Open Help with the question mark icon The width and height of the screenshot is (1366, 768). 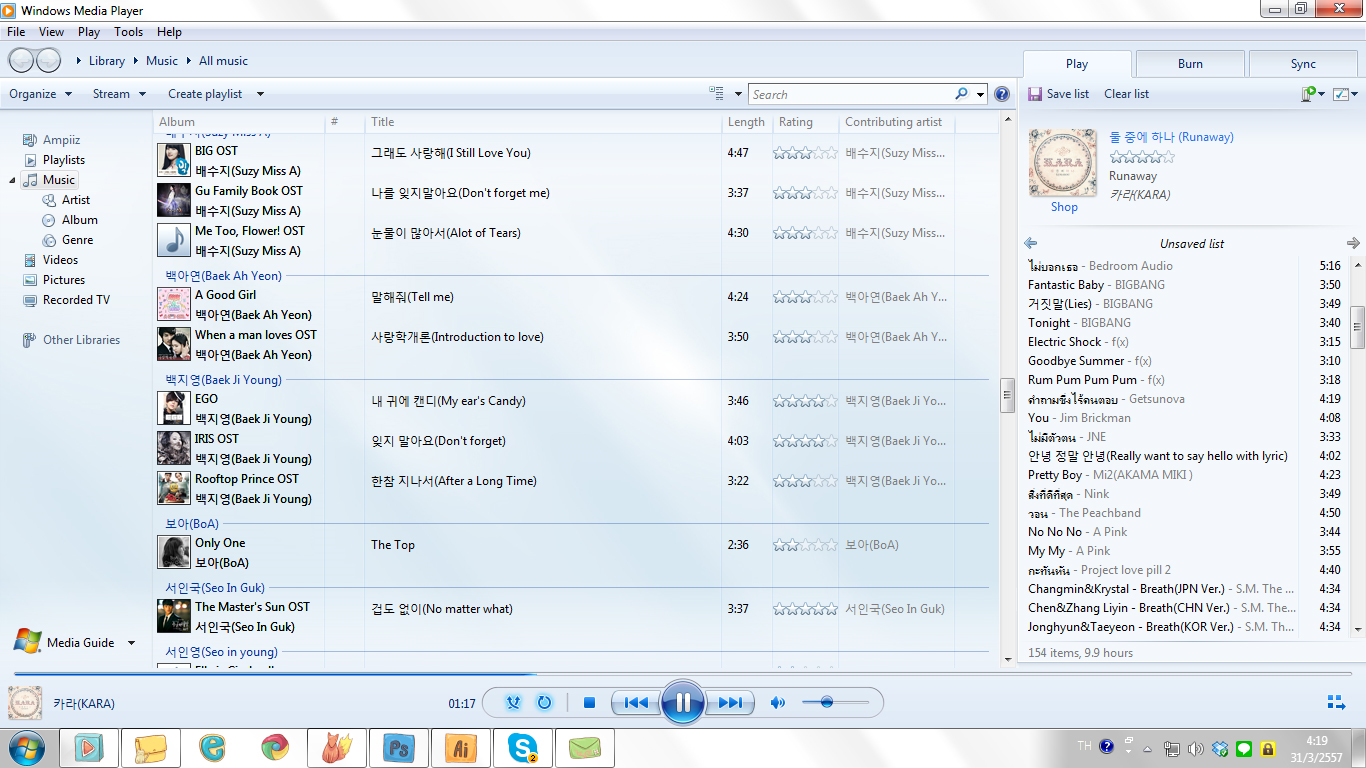(1002, 94)
